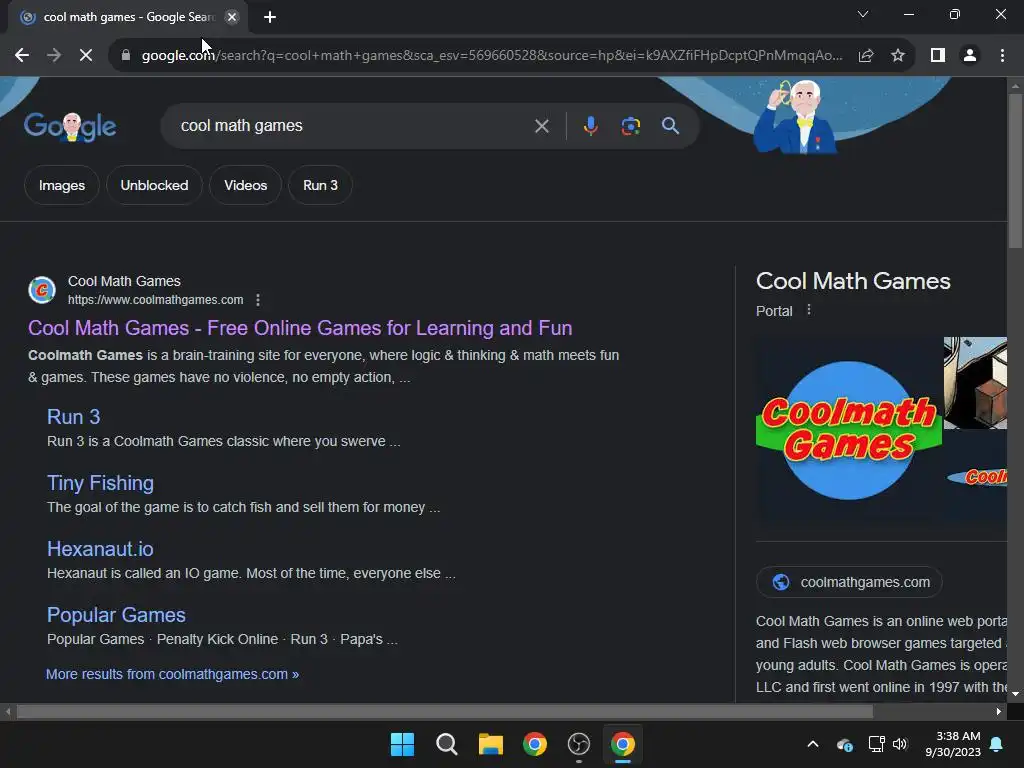Open Chrome profile menu
The image size is (1024, 768).
[970, 56]
